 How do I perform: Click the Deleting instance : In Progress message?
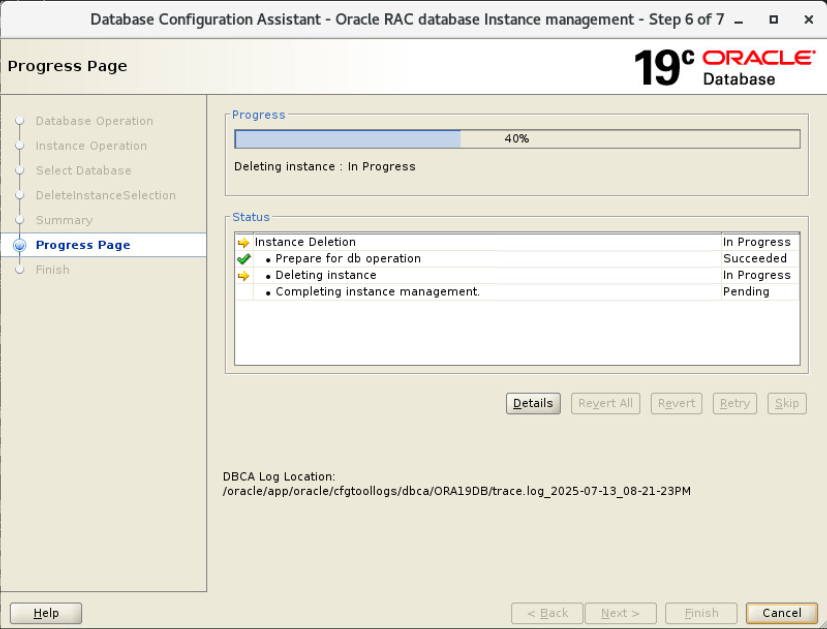(325, 167)
